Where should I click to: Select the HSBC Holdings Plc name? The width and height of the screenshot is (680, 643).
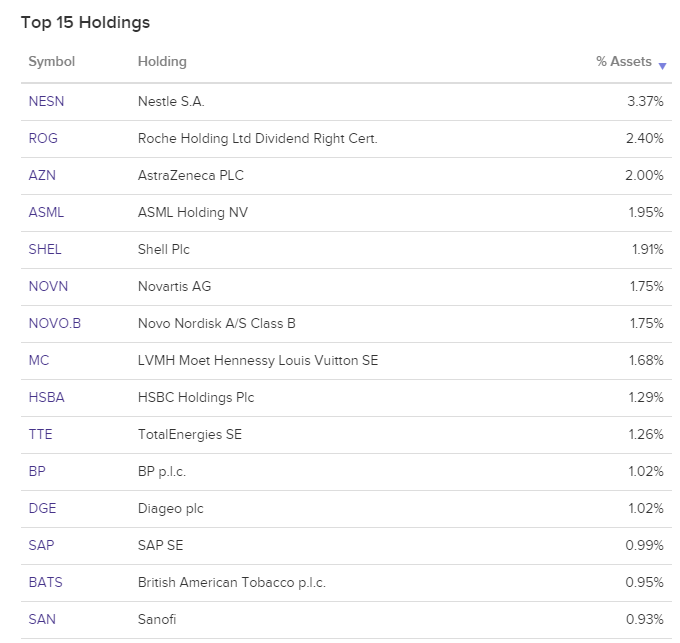click(x=196, y=397)
